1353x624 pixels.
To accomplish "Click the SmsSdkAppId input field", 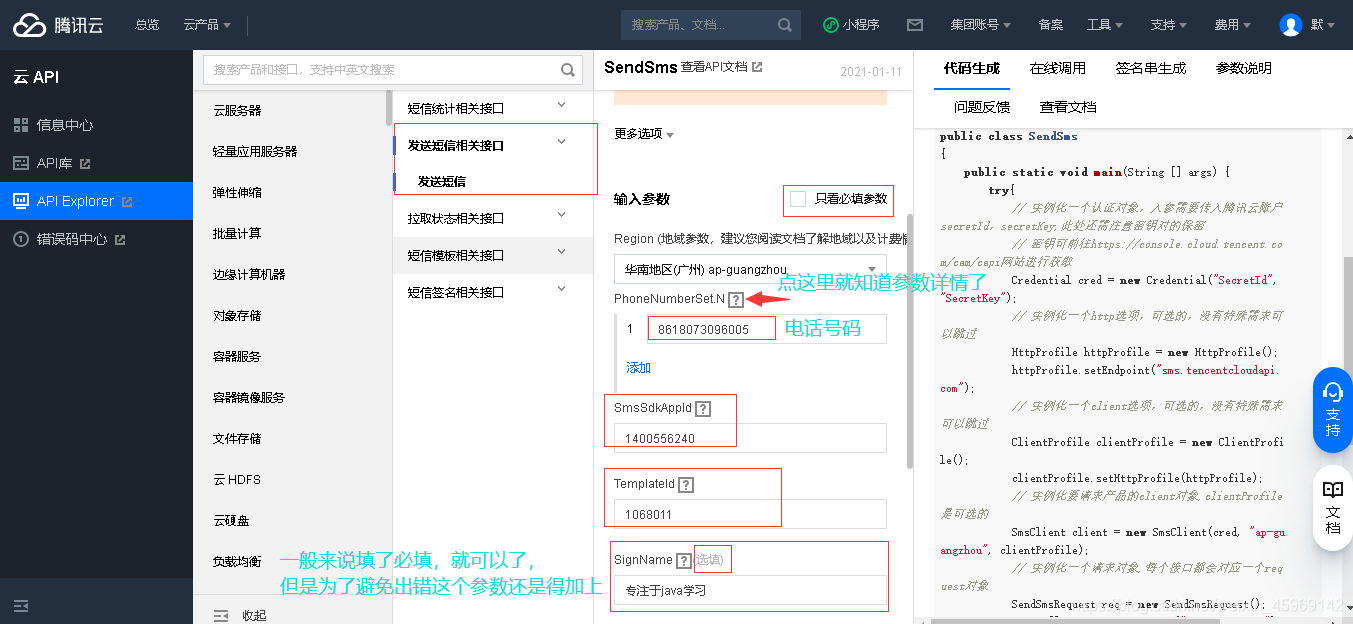I will pos(750,438).
